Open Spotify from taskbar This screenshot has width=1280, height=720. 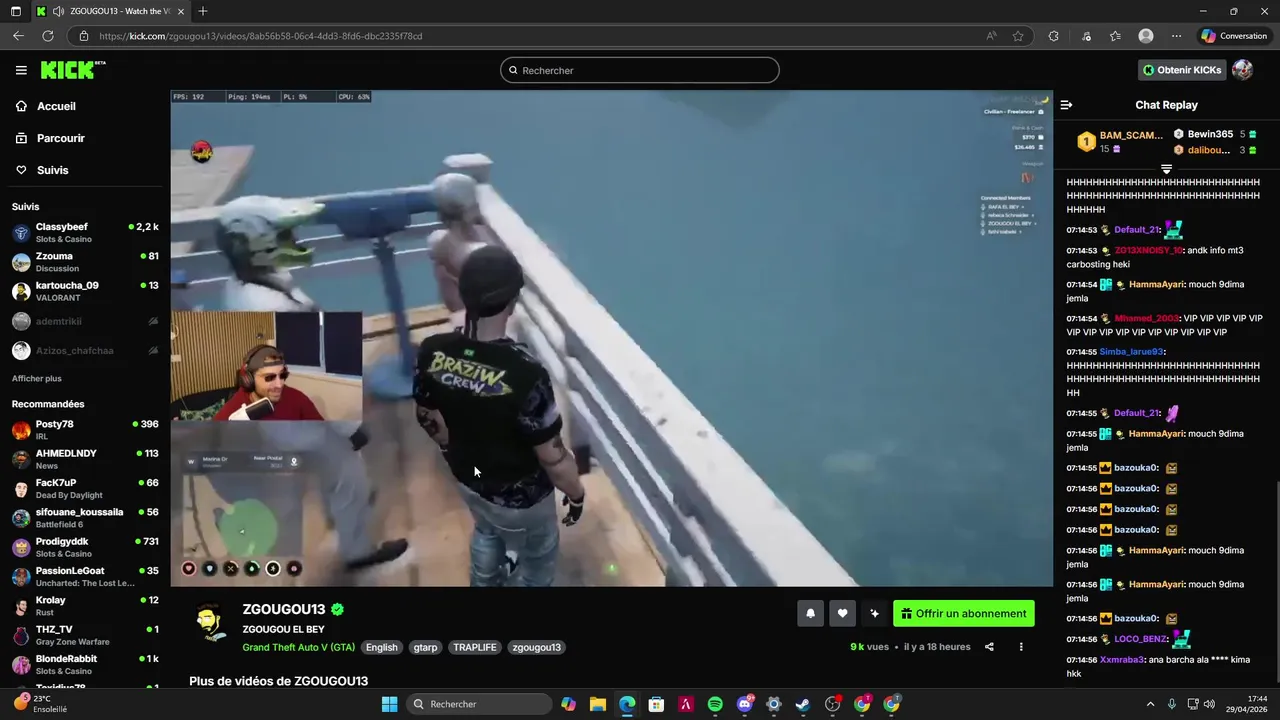[x=715, y=704]
